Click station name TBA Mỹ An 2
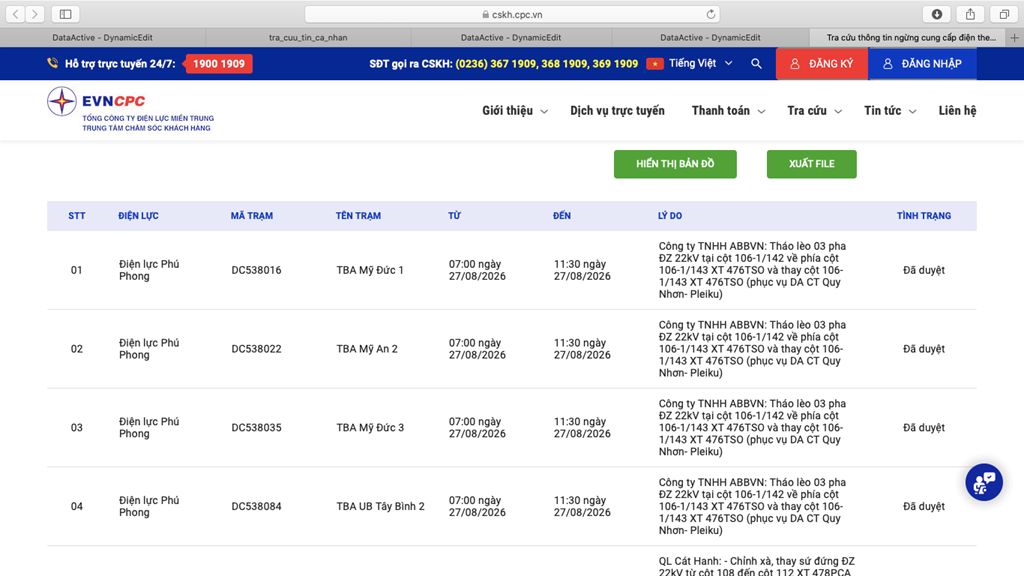1024x576 pixels. tap(366, 349)
